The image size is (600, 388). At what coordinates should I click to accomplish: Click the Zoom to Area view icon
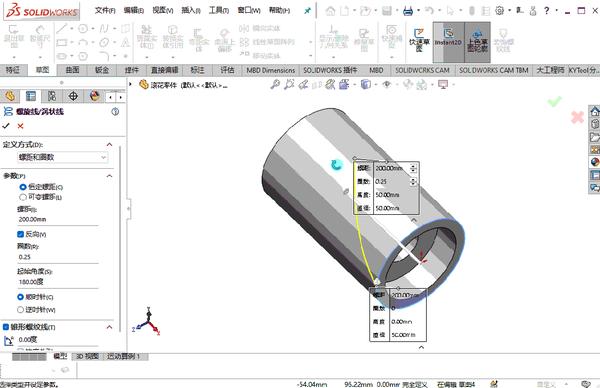[289, 85]
